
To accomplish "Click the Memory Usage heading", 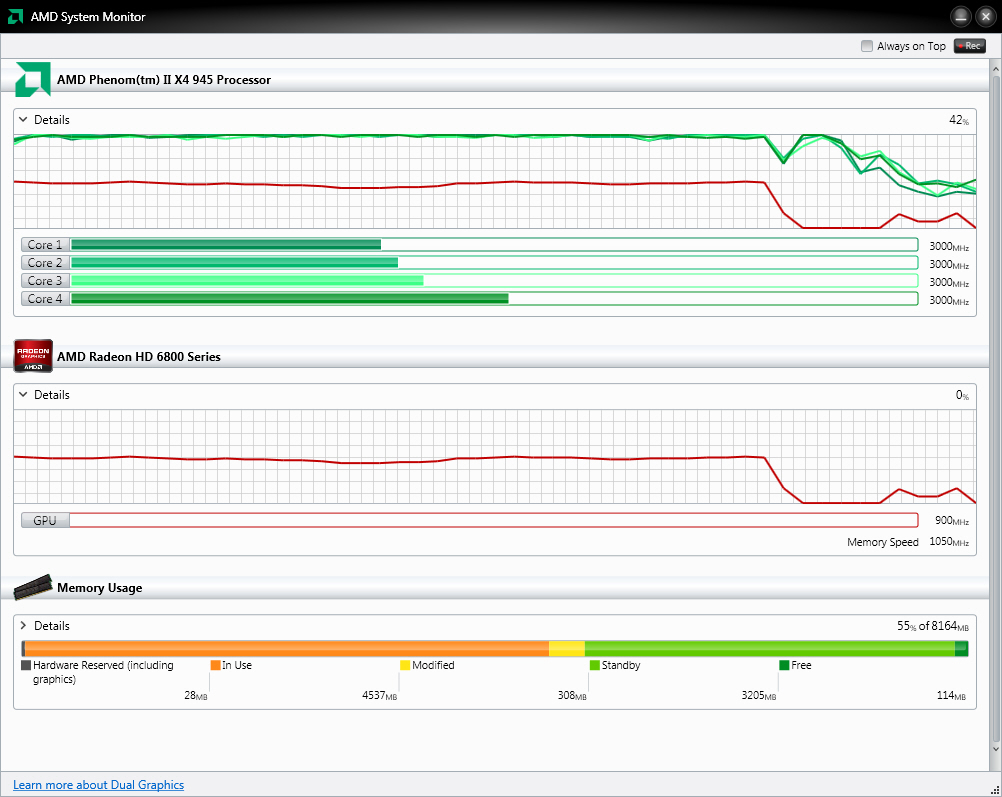I will 100,588.
